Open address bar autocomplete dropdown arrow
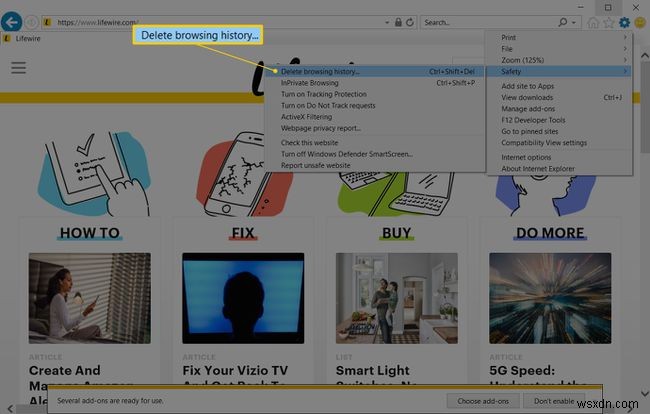650x414 pixels. click(x=387, y=22)
